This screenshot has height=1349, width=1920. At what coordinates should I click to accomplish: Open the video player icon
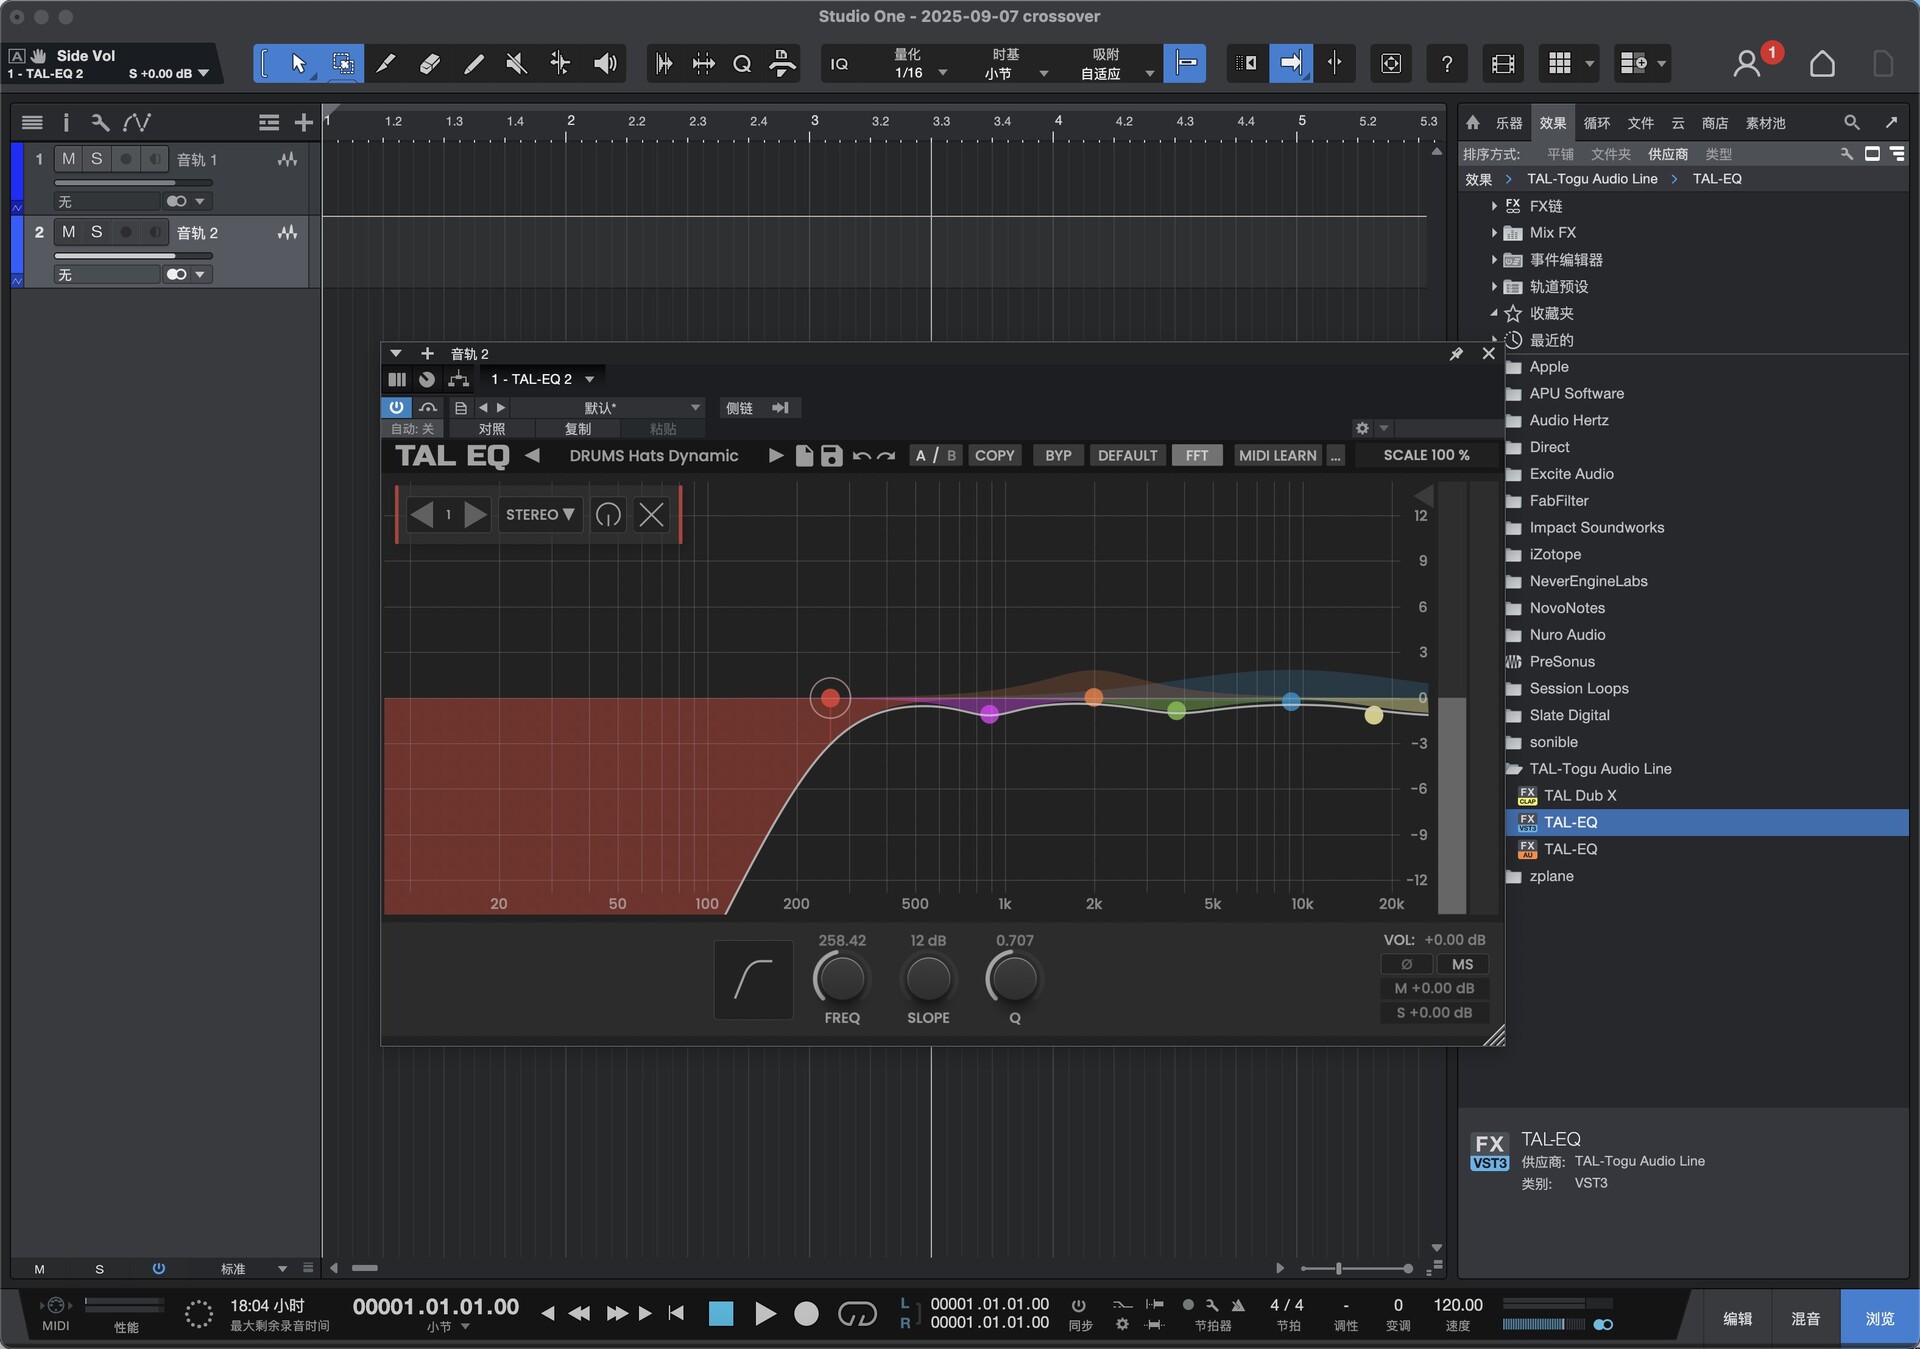[1502, 64]
